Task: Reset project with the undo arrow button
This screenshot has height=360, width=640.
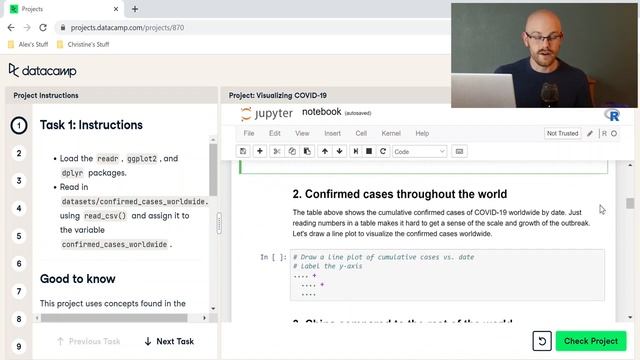Action: (542, 341)
